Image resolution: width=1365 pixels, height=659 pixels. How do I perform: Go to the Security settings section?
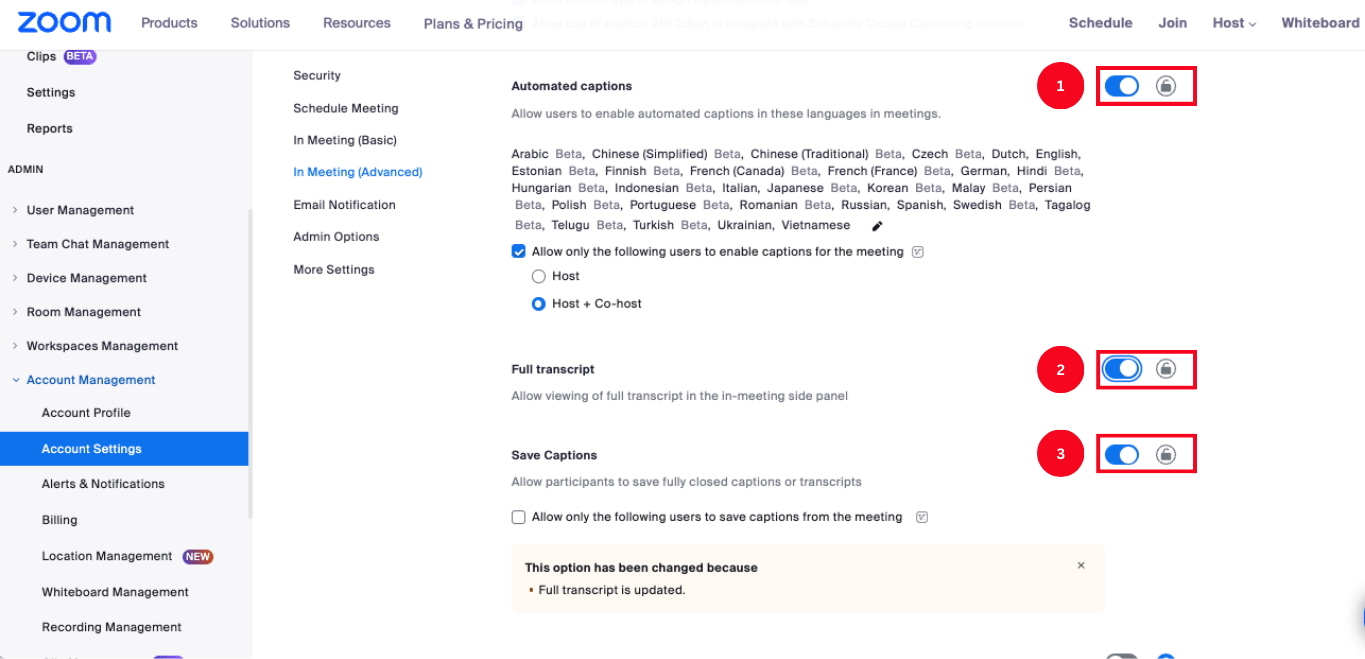pyautogui.click(x=317, y=76)
